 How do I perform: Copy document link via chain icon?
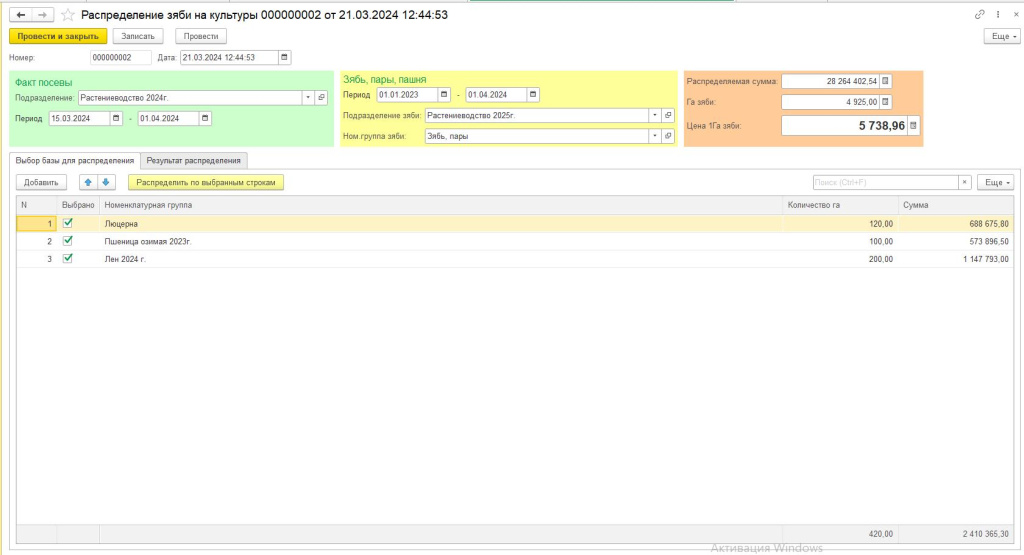[x=979, y=15]
